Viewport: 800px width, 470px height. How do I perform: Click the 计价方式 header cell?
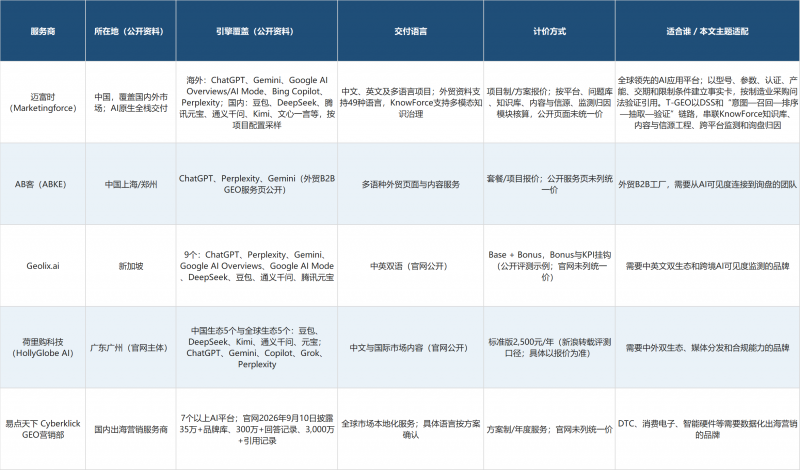click(549, 31)
